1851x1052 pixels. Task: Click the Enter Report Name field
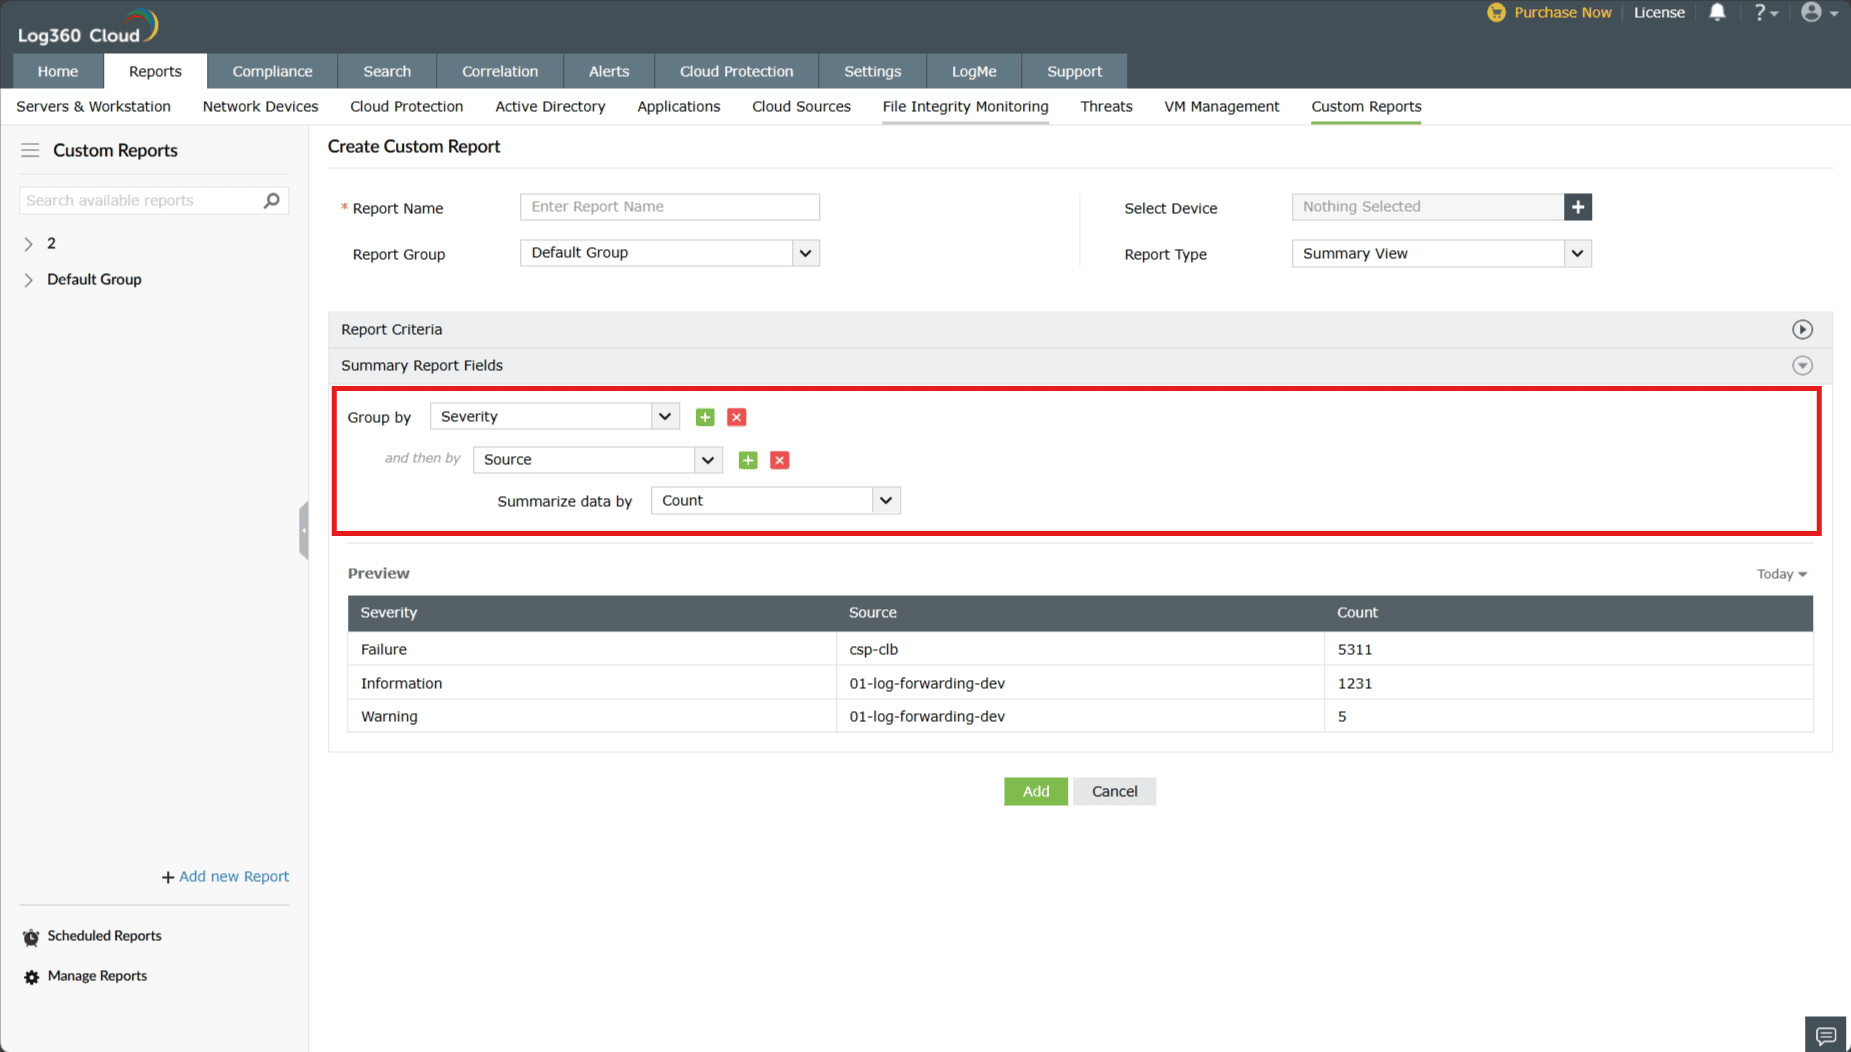(668, 206)
